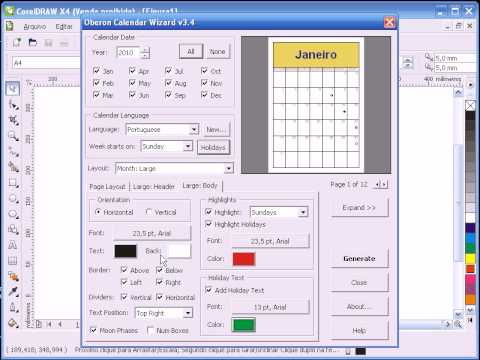Click the Save toolbar icon
Viewport: 480px width, 360px height.
coord(49,43)
